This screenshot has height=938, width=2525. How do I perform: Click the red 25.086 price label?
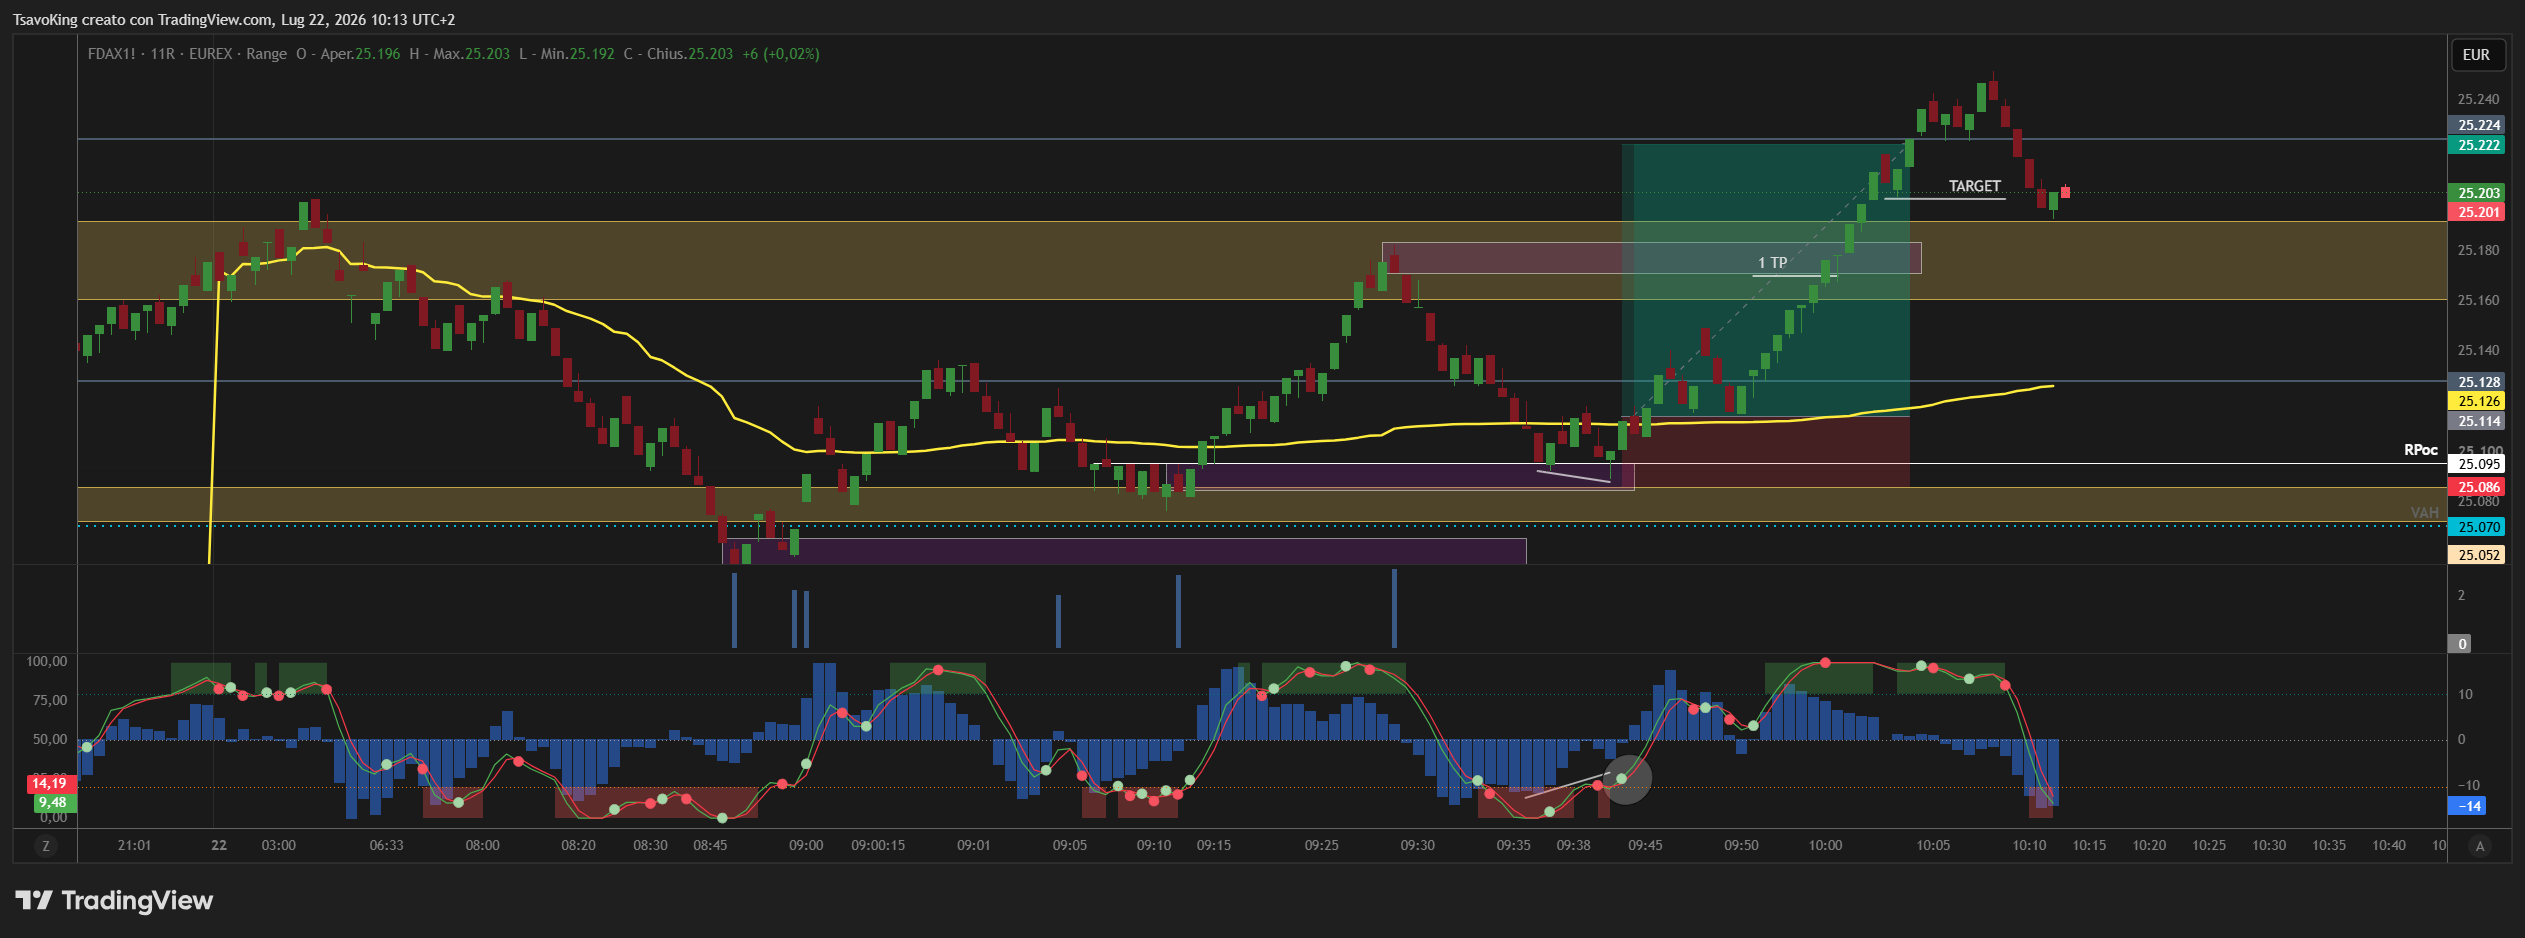click(2478, 487)
